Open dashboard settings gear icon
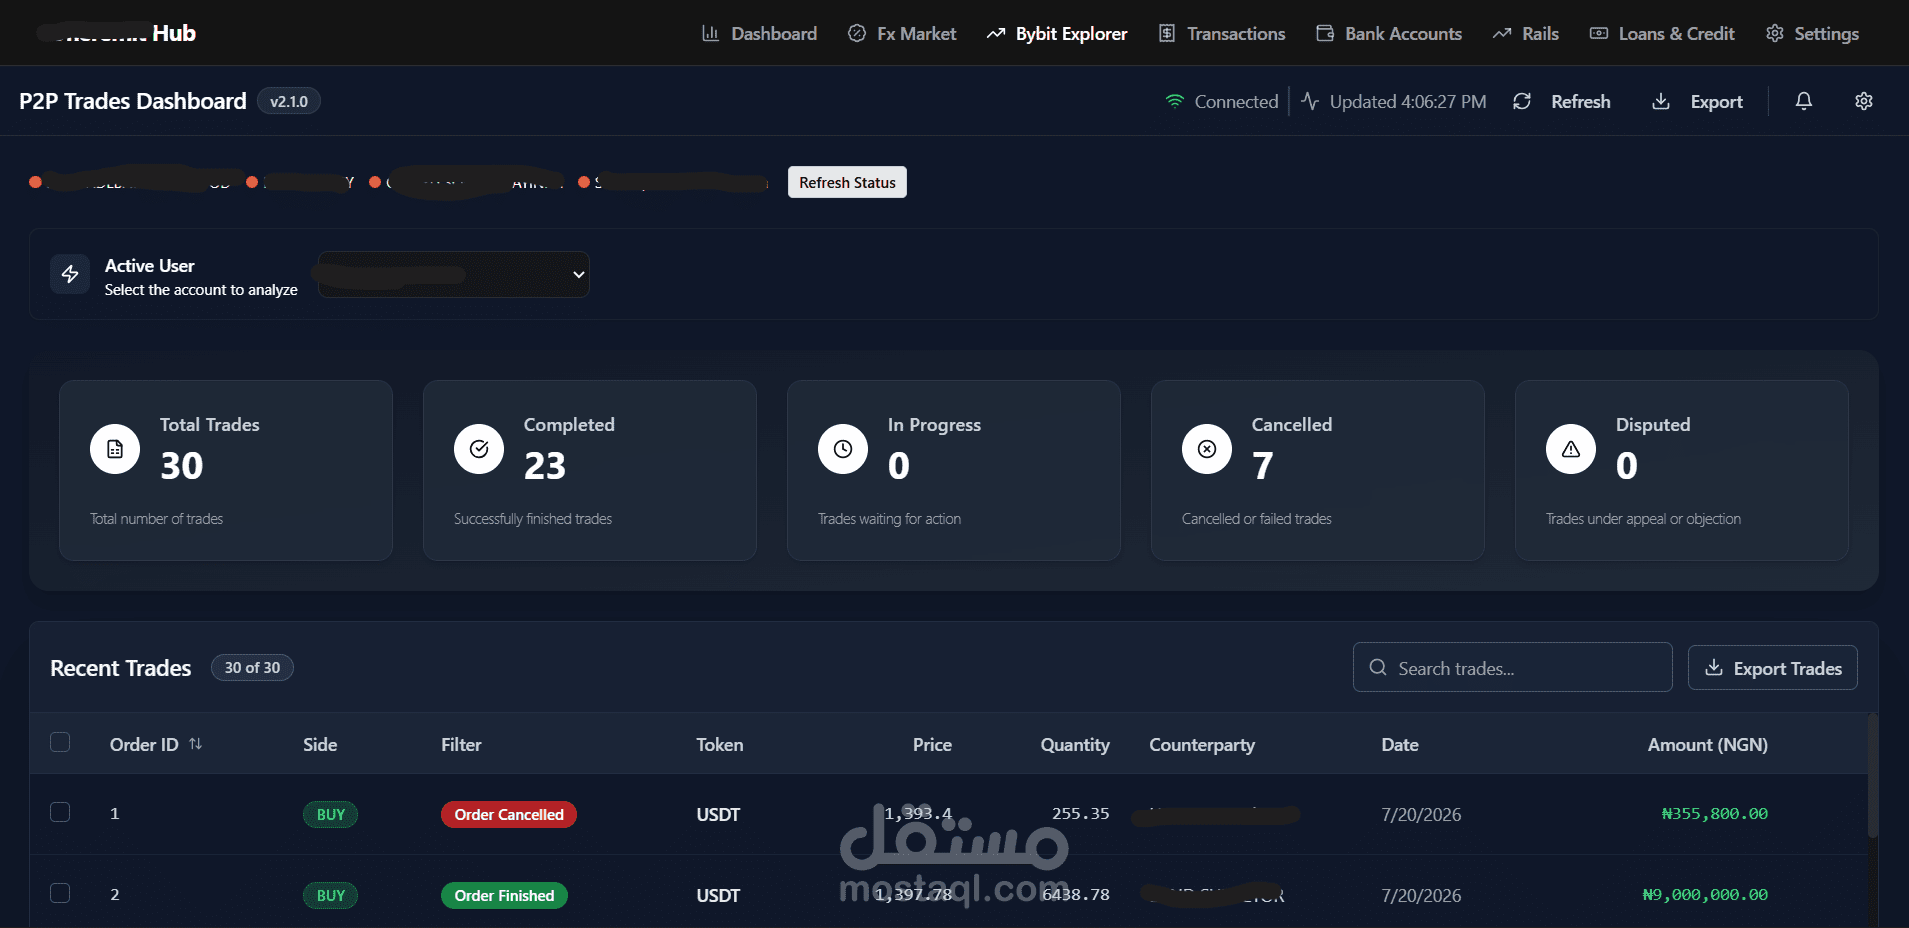 tap(1864, 101)
